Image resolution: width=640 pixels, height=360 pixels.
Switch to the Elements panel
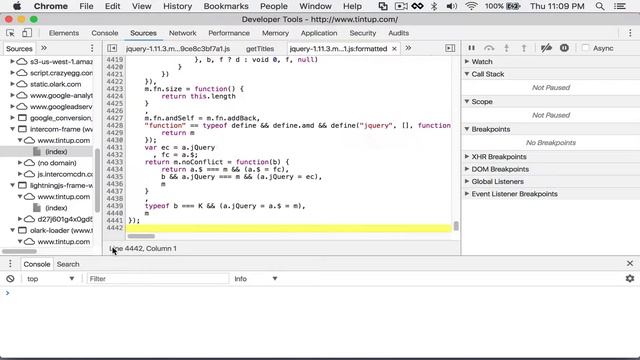[x=64, y=33]
